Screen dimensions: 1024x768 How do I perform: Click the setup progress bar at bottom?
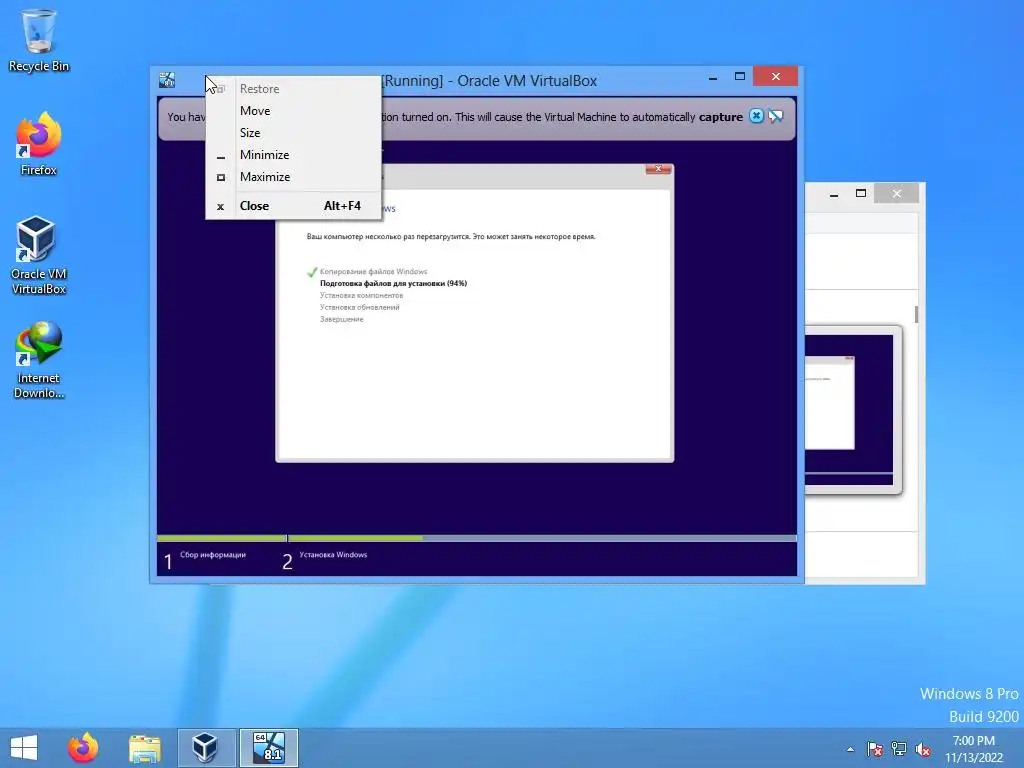[x=477, y=539]
